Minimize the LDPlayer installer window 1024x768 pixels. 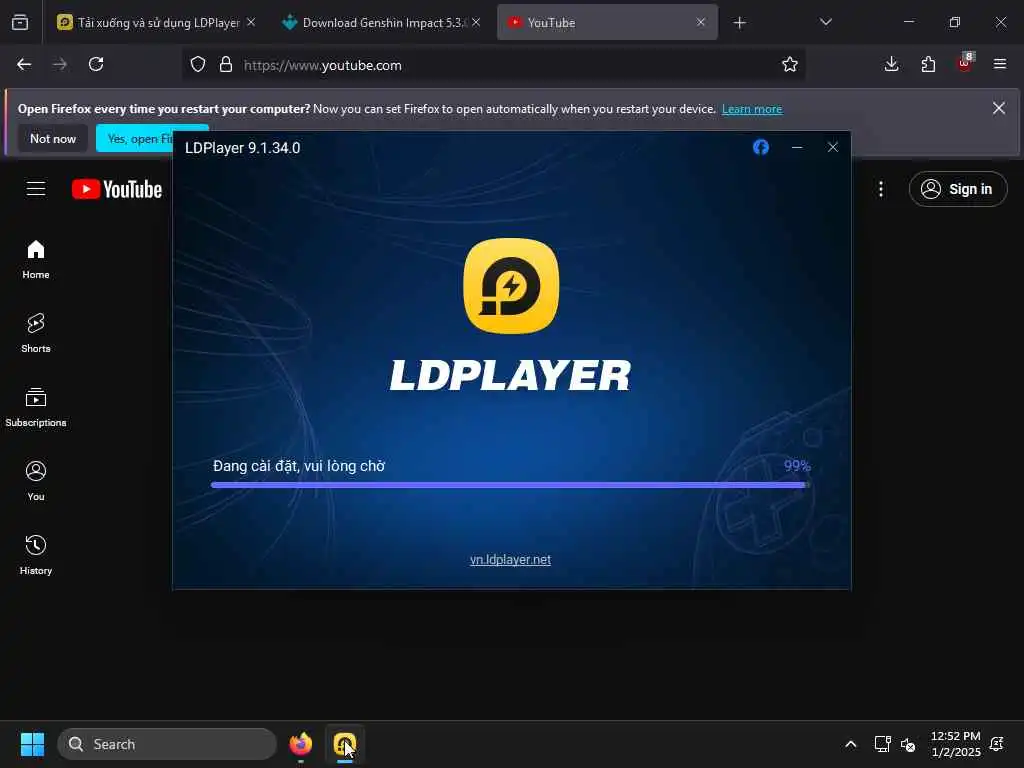(797, 147)
